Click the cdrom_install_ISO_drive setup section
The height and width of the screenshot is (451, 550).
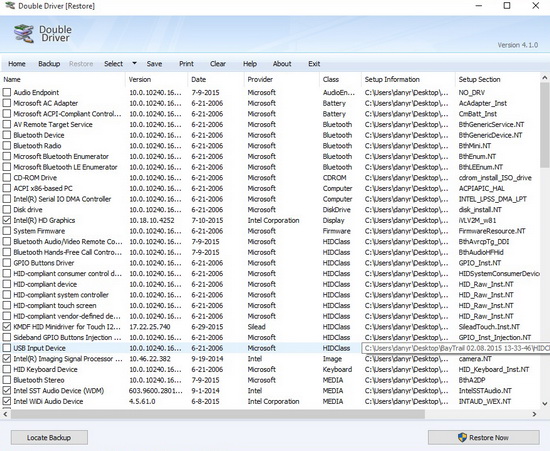495,178
